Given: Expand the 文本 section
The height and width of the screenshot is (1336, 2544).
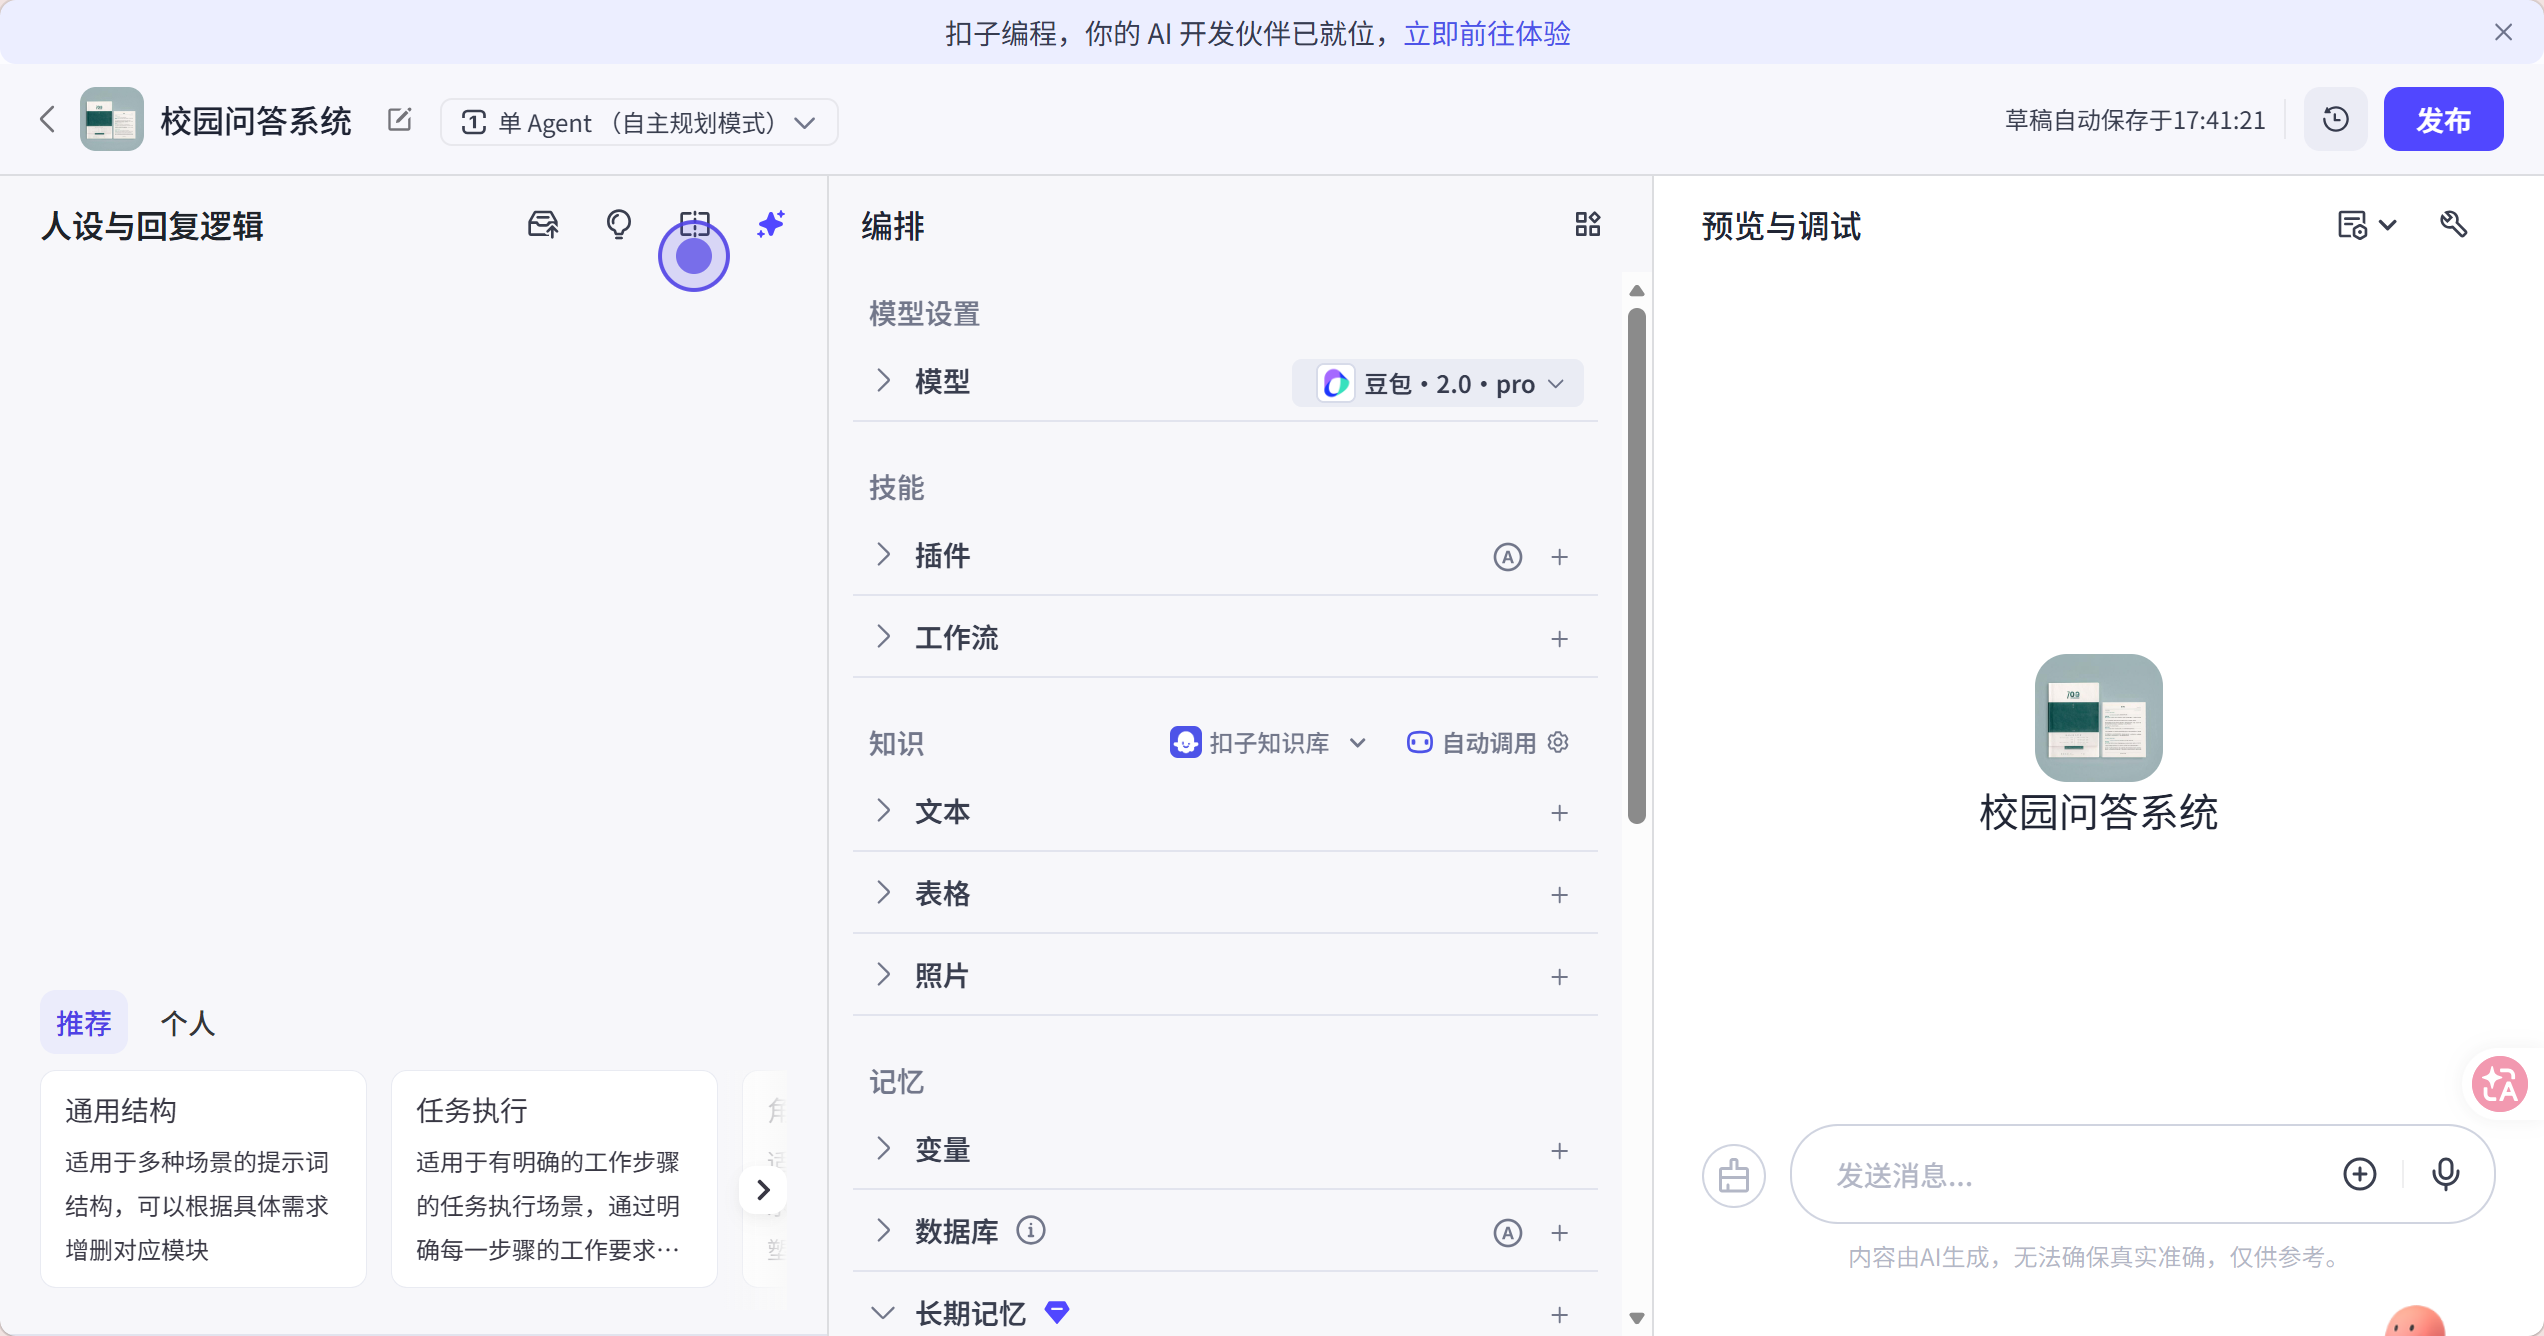Looking at the screenshot, I should click(883, 810).
